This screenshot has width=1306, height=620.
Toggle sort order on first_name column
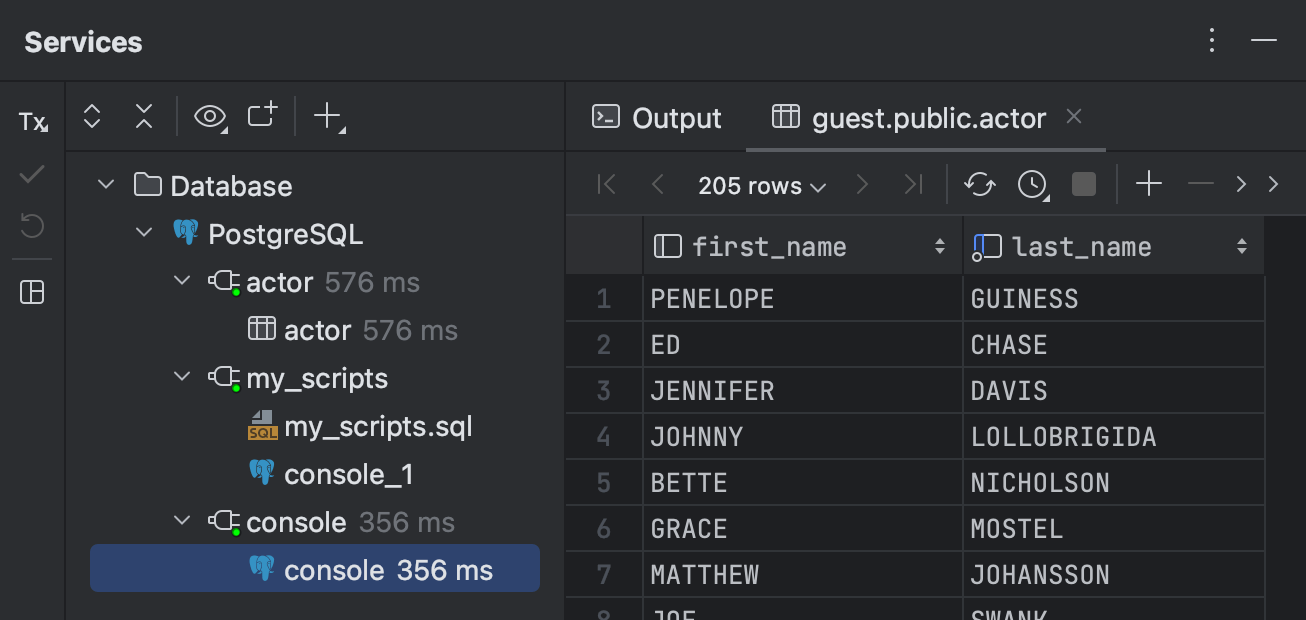(939, 245)
